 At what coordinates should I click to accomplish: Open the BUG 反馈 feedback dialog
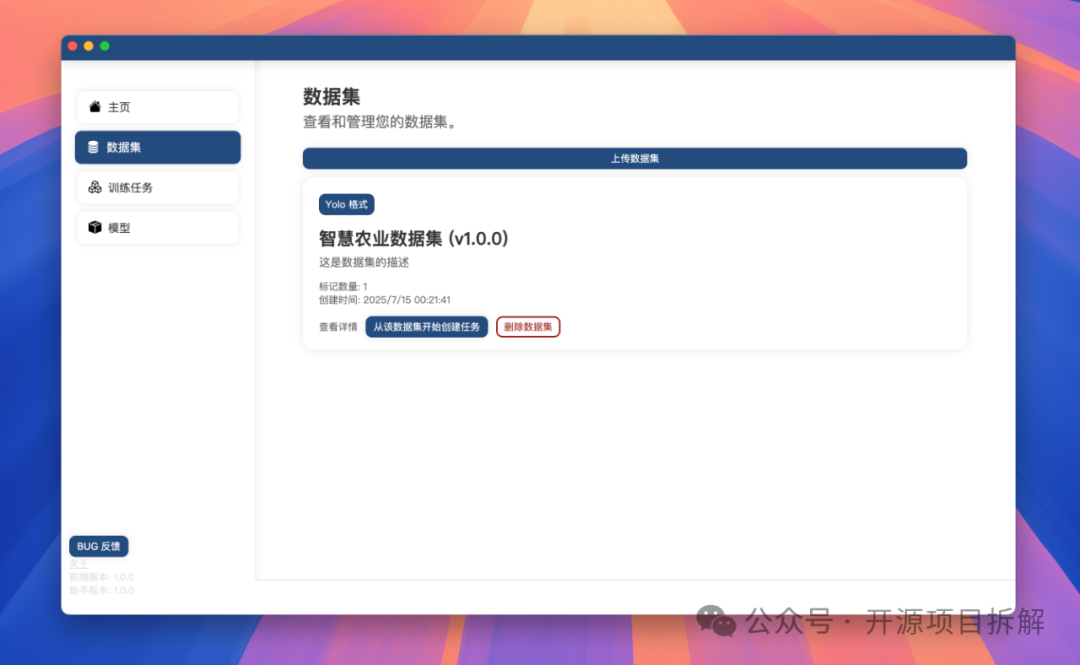click(x=98, y=546)
